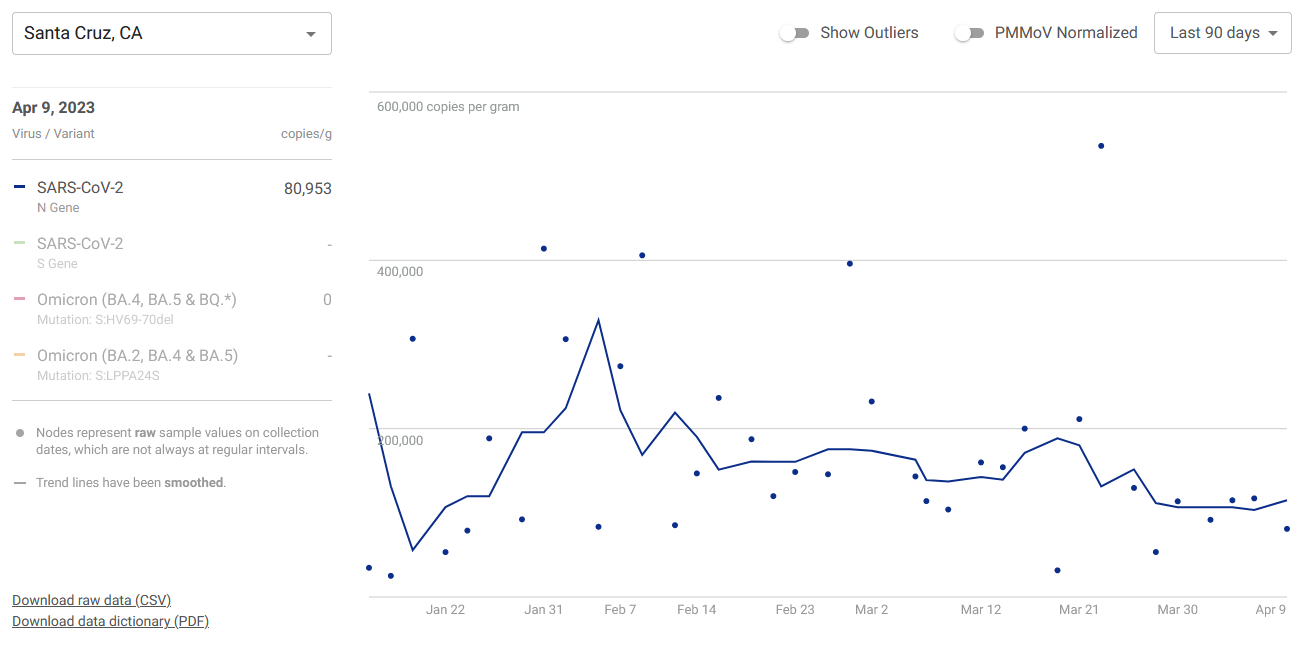Click the highest data point above 500,000
The height and width of the screenshot is (651, 1298).
click(x=1101, y=146)
